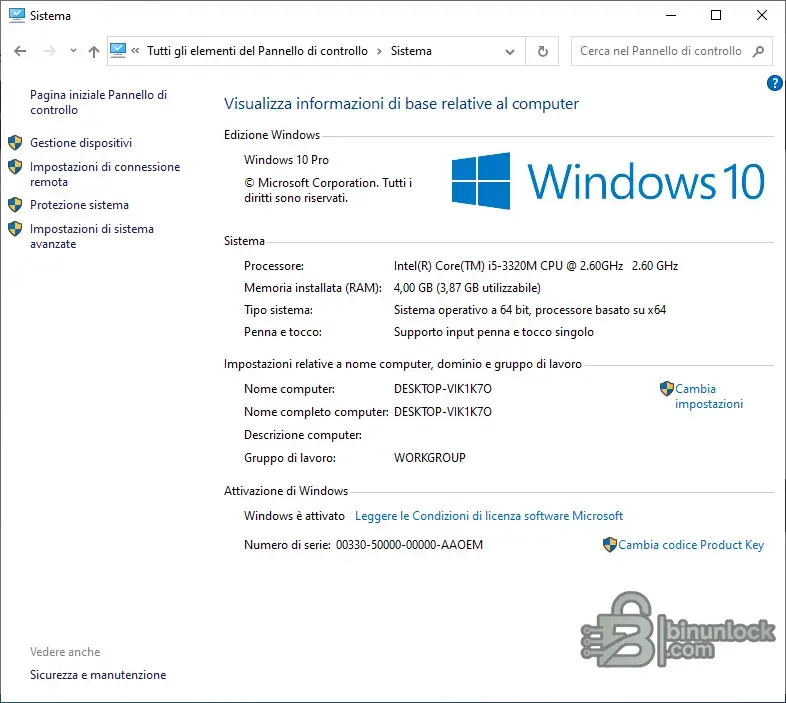Click shield icon next to Cambia impostazioni
Screen dimensions: 786x703
(x=667, y=389)
